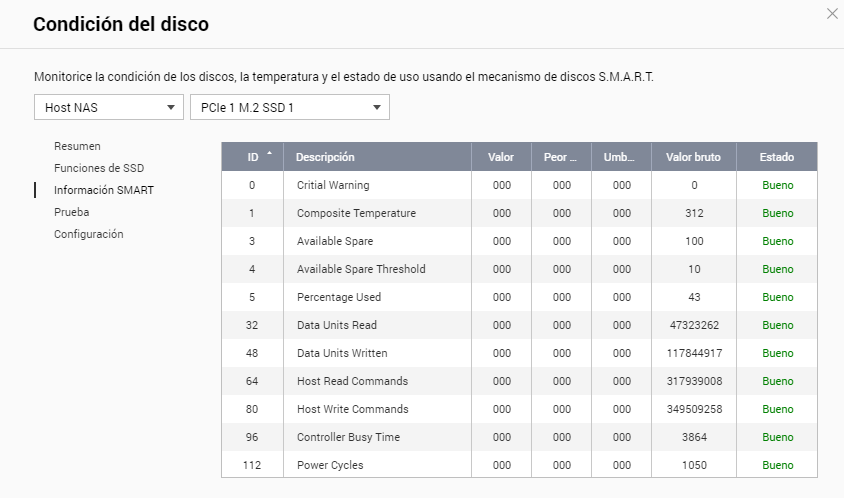Image resolution: width=844 pixels, height=498 pixels.
Task: Open the Host NAS dropdown
Action: click(x=108, y=107)
